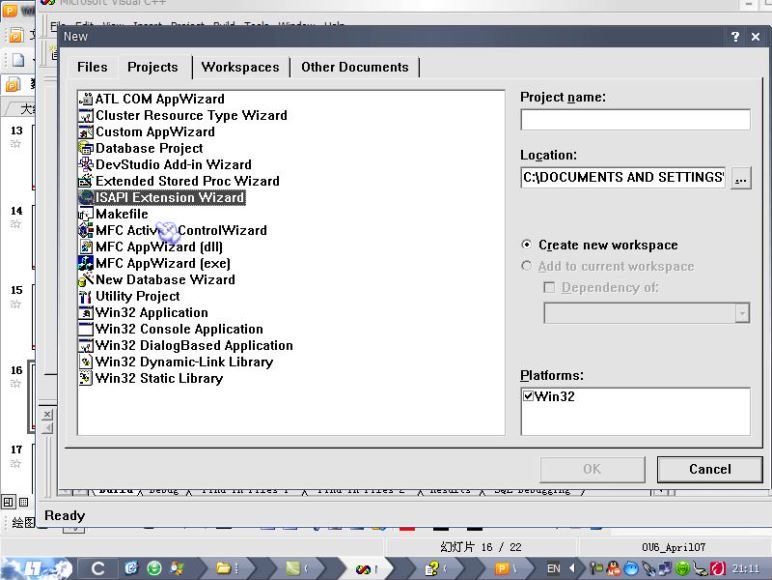Select Cluster Resource Type Wizard icon

86,116
